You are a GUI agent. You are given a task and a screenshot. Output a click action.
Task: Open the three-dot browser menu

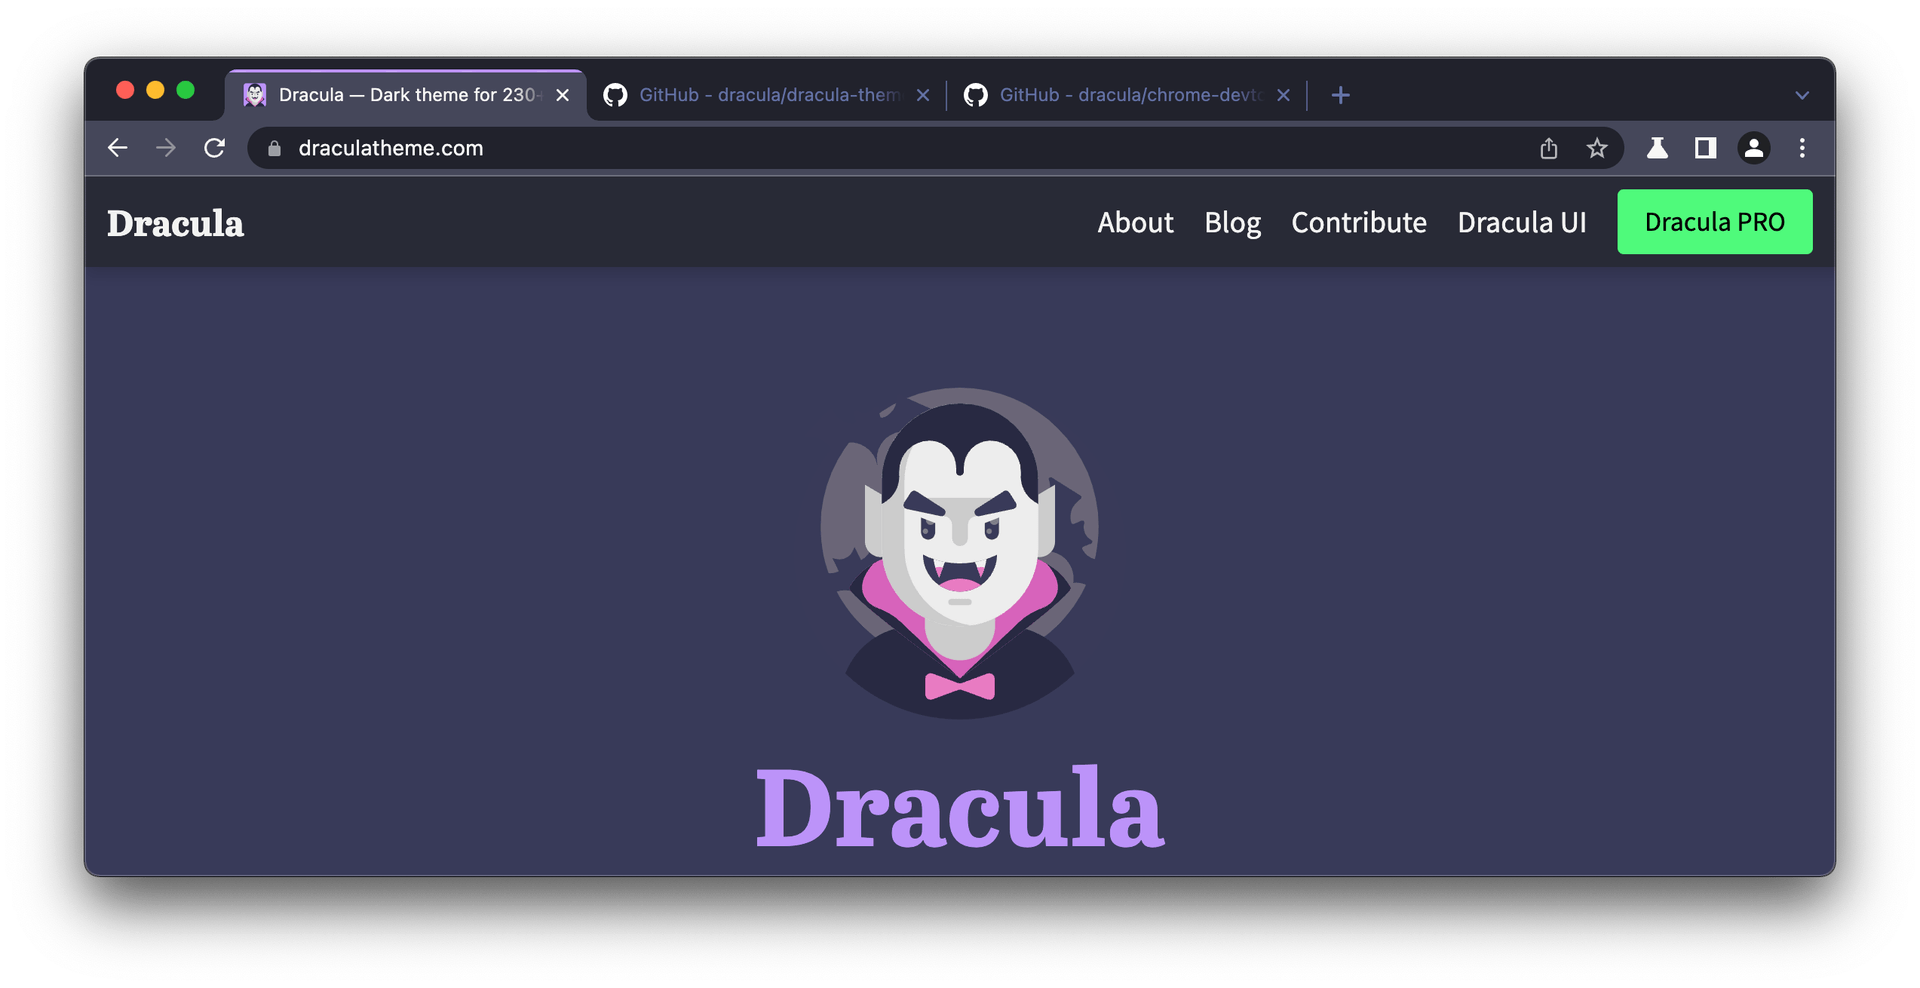(1802, 148)
